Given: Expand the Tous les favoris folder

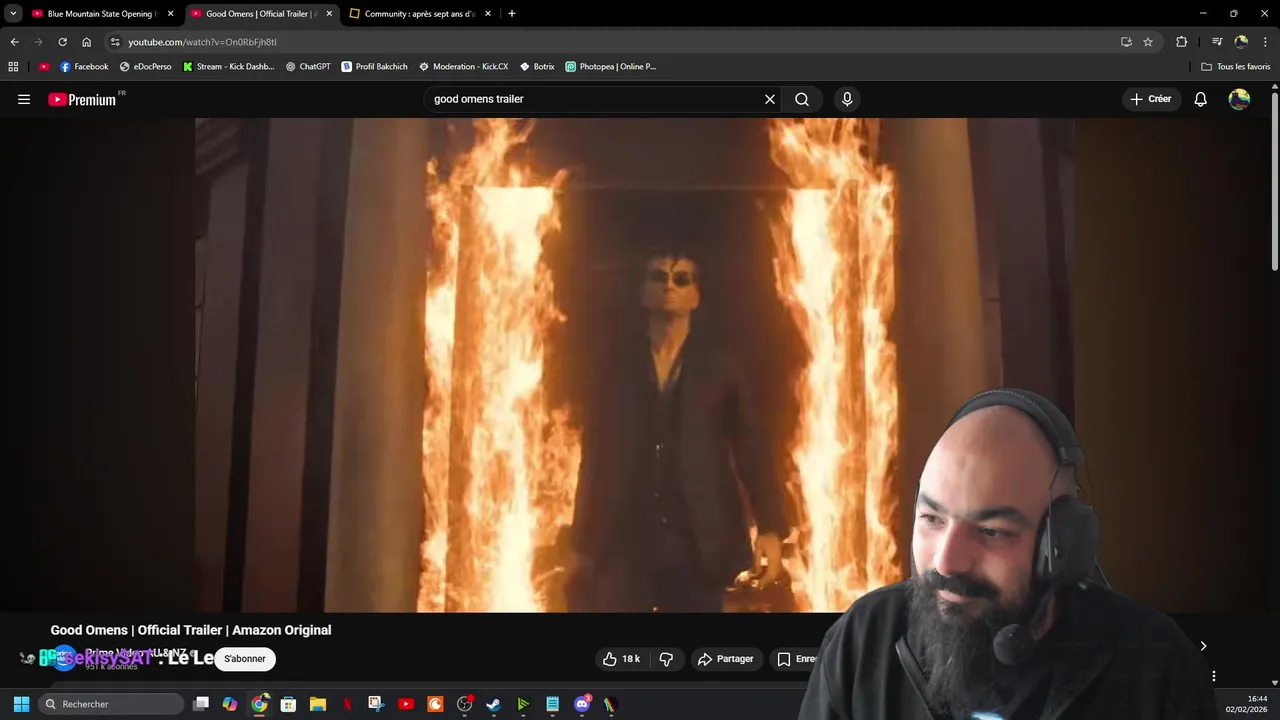Looking at the screenshot, I should pos(1236,67).
